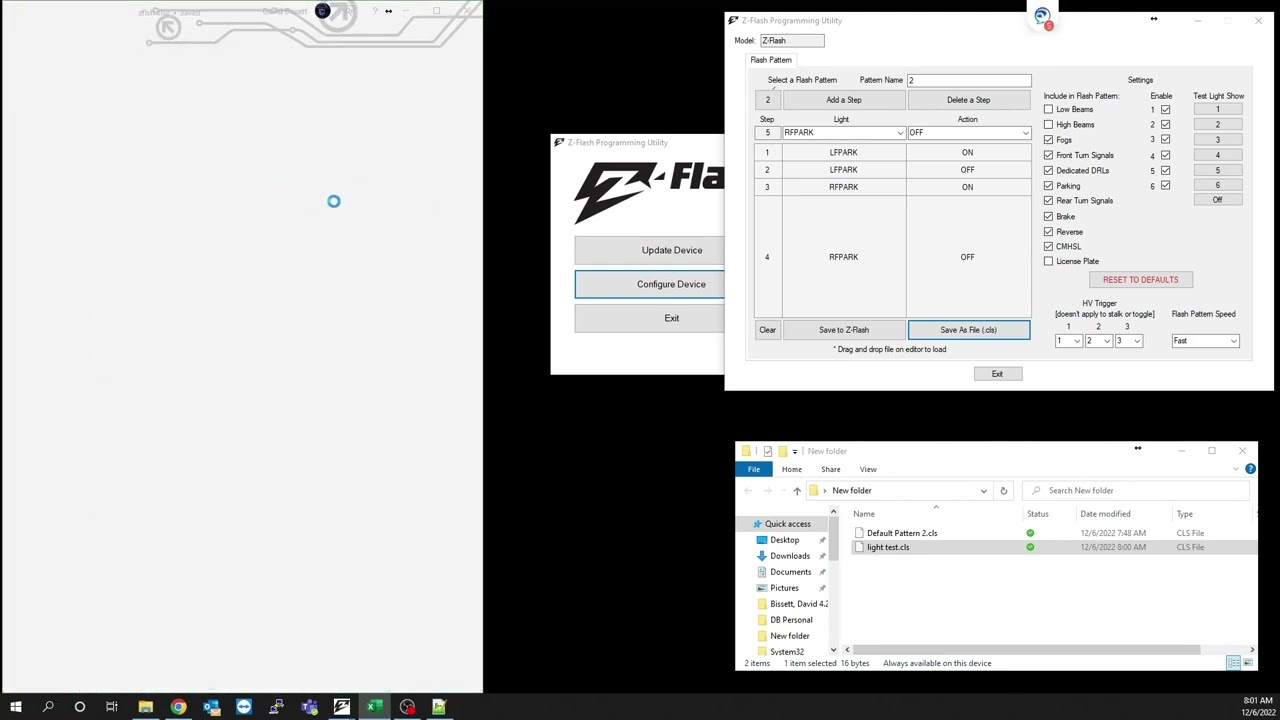Open HV Trigger 1 dropdown
This screenshot has width=1280, height=720.
point(1069,341)
